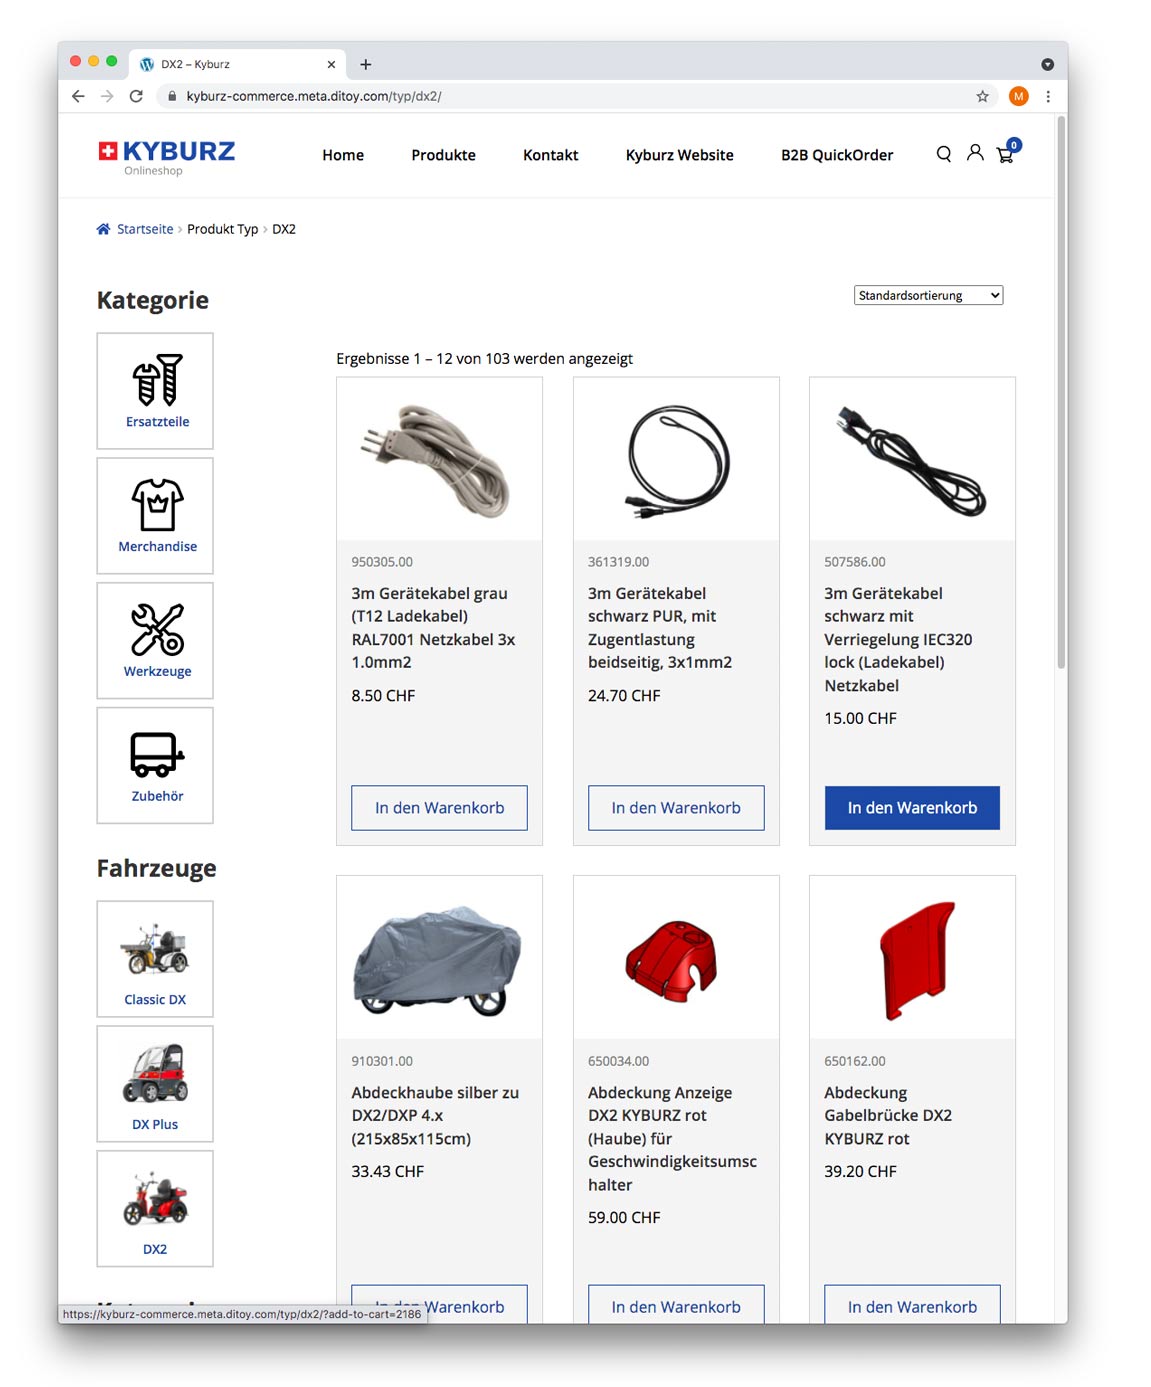This screenshot has height=1387, width=1151.
Task: Click article number 950305.00
Action: tap(382, 562)
